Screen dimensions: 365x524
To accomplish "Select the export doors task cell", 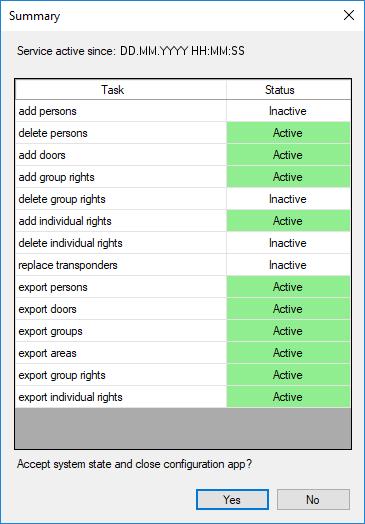I will pyautogui.click(x=121, y=309).
